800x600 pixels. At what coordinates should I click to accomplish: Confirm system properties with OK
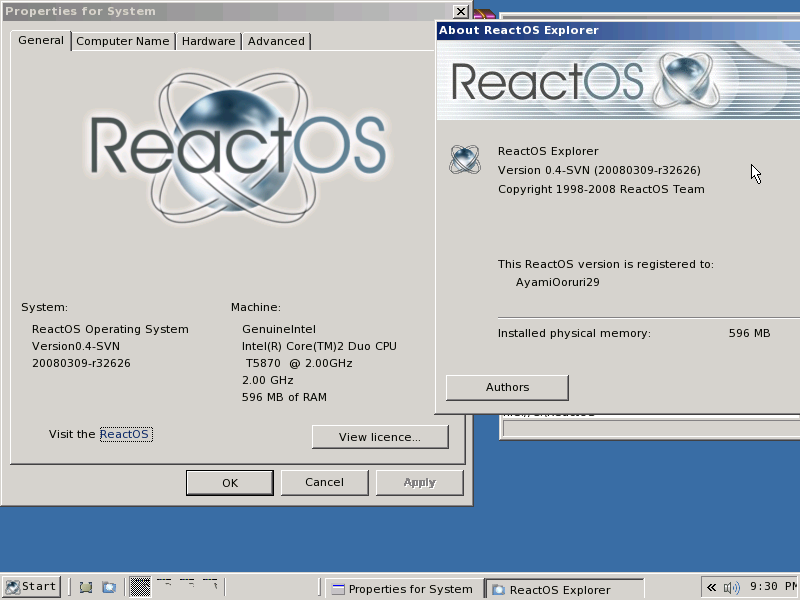coord(230,483)
